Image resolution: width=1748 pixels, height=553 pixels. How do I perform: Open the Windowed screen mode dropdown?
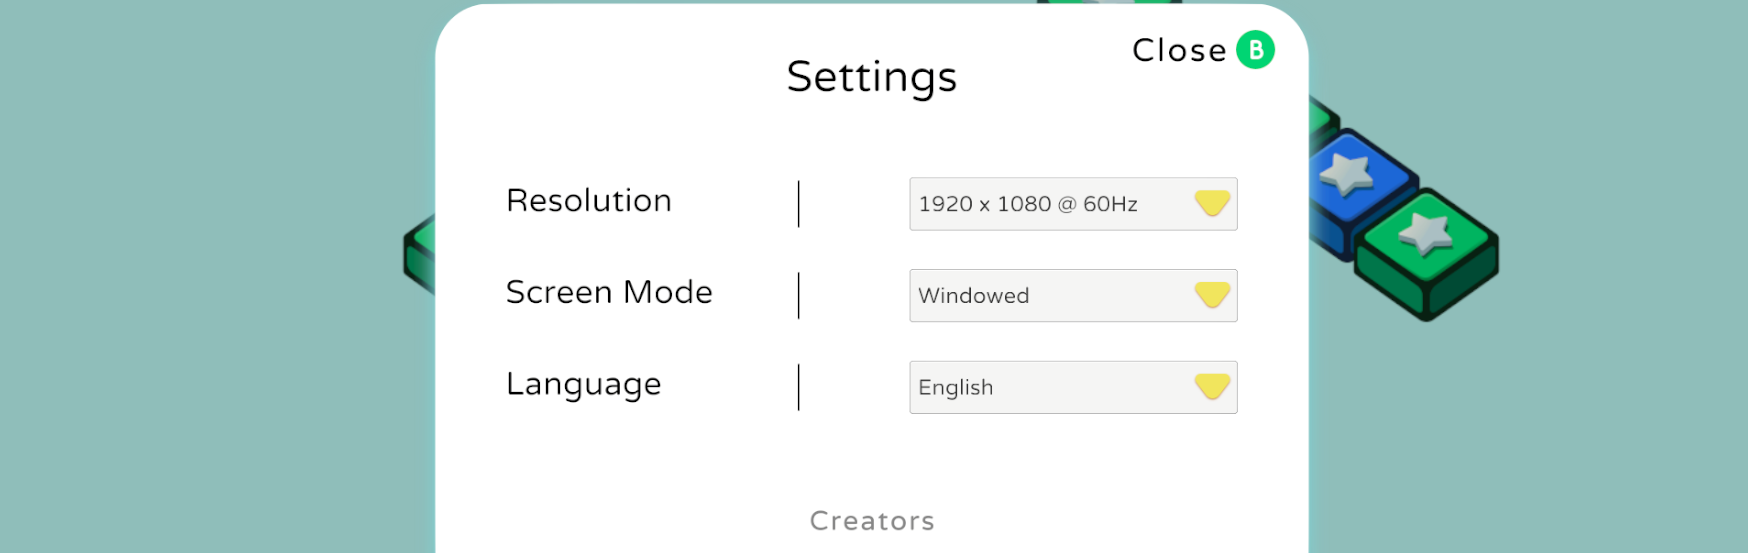[1073, 296]
